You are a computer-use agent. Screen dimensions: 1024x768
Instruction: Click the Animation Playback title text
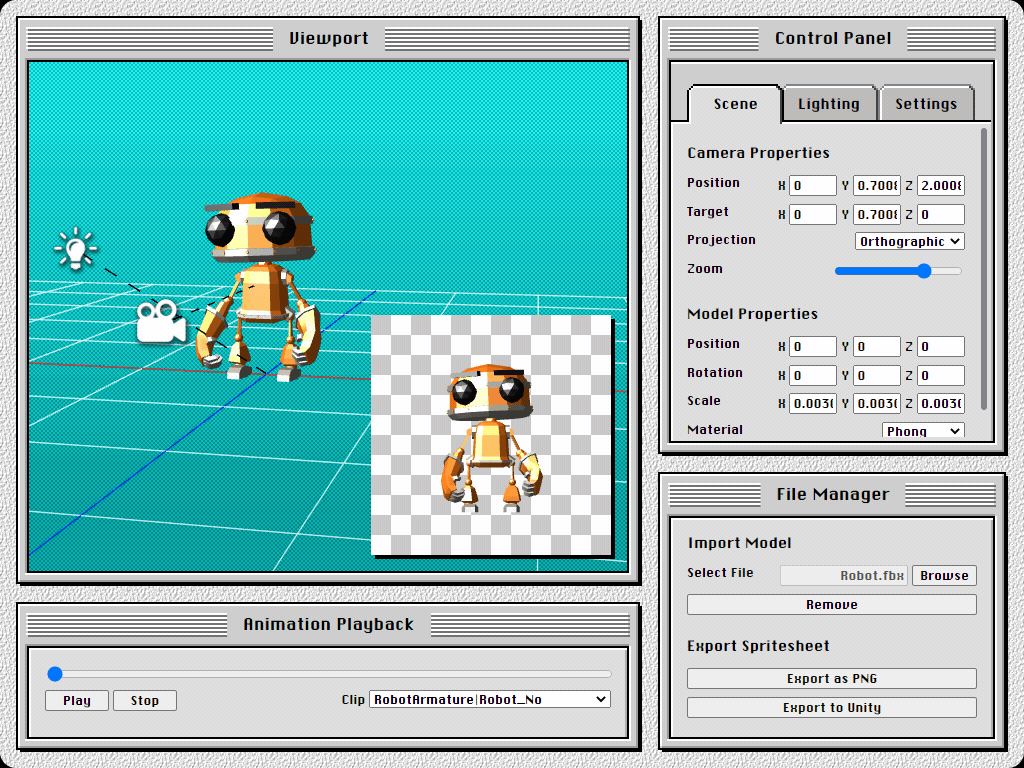328,624
